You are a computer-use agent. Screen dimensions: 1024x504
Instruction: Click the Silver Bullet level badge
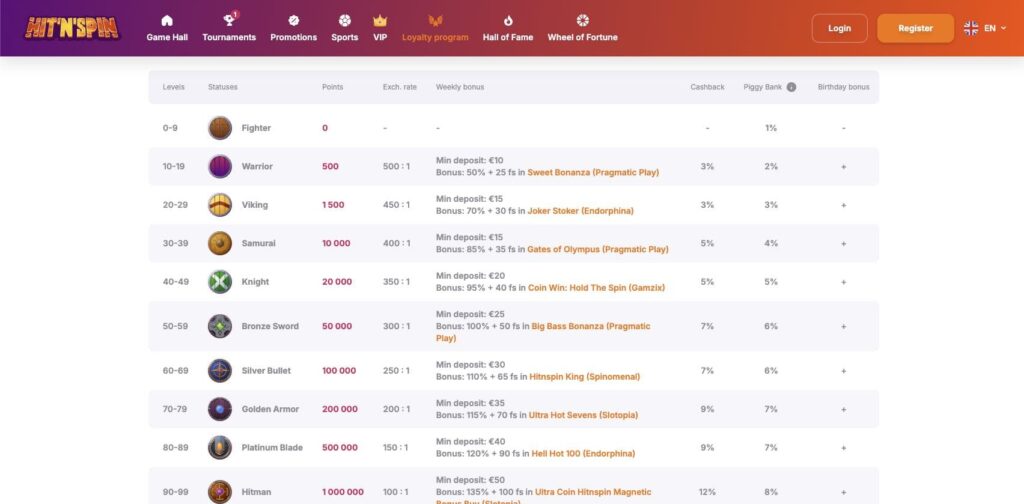pyautogui.click(x=220, y=371)
